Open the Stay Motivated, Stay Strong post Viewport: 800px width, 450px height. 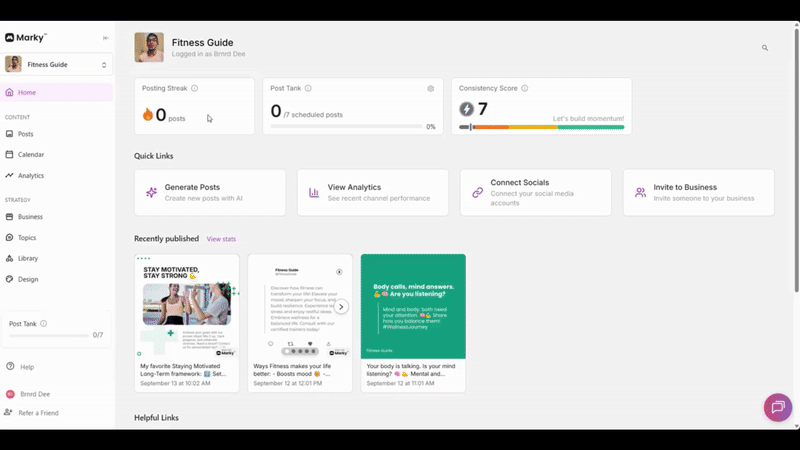coord(187,323)
